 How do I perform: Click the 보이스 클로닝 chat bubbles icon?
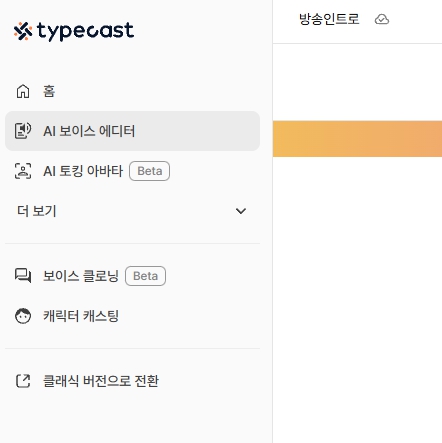[x=23, y=276]
